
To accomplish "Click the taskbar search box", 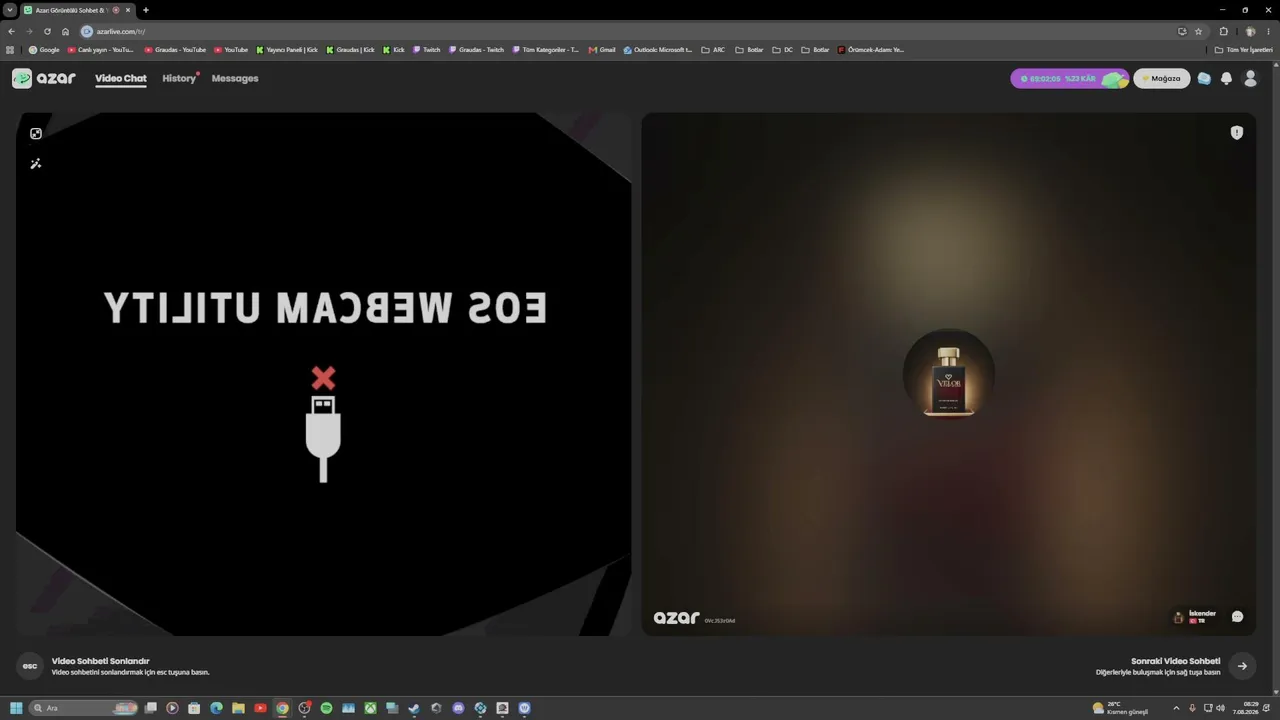I will (x=84, y=708).
